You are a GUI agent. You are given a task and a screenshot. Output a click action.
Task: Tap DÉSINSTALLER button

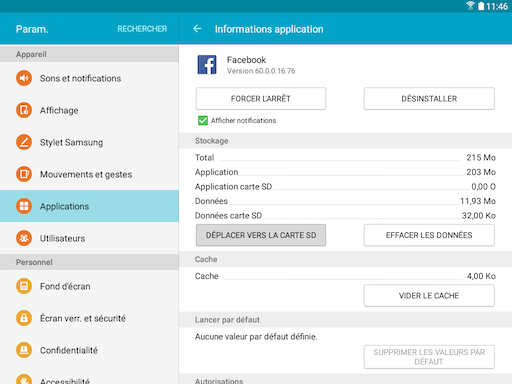(x=429, y=98)
